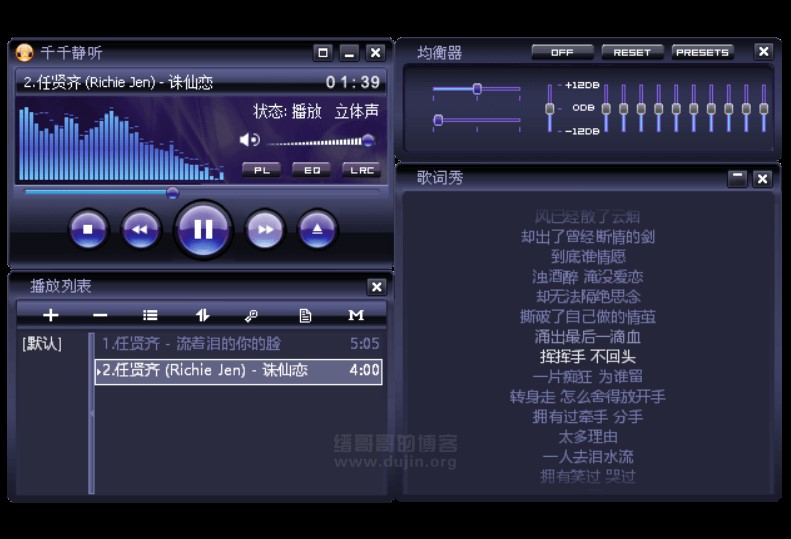Select track 1 流着泪的你的脸
Image resolution: width=791 pixels, height=539 pixels.
[238, 344]
